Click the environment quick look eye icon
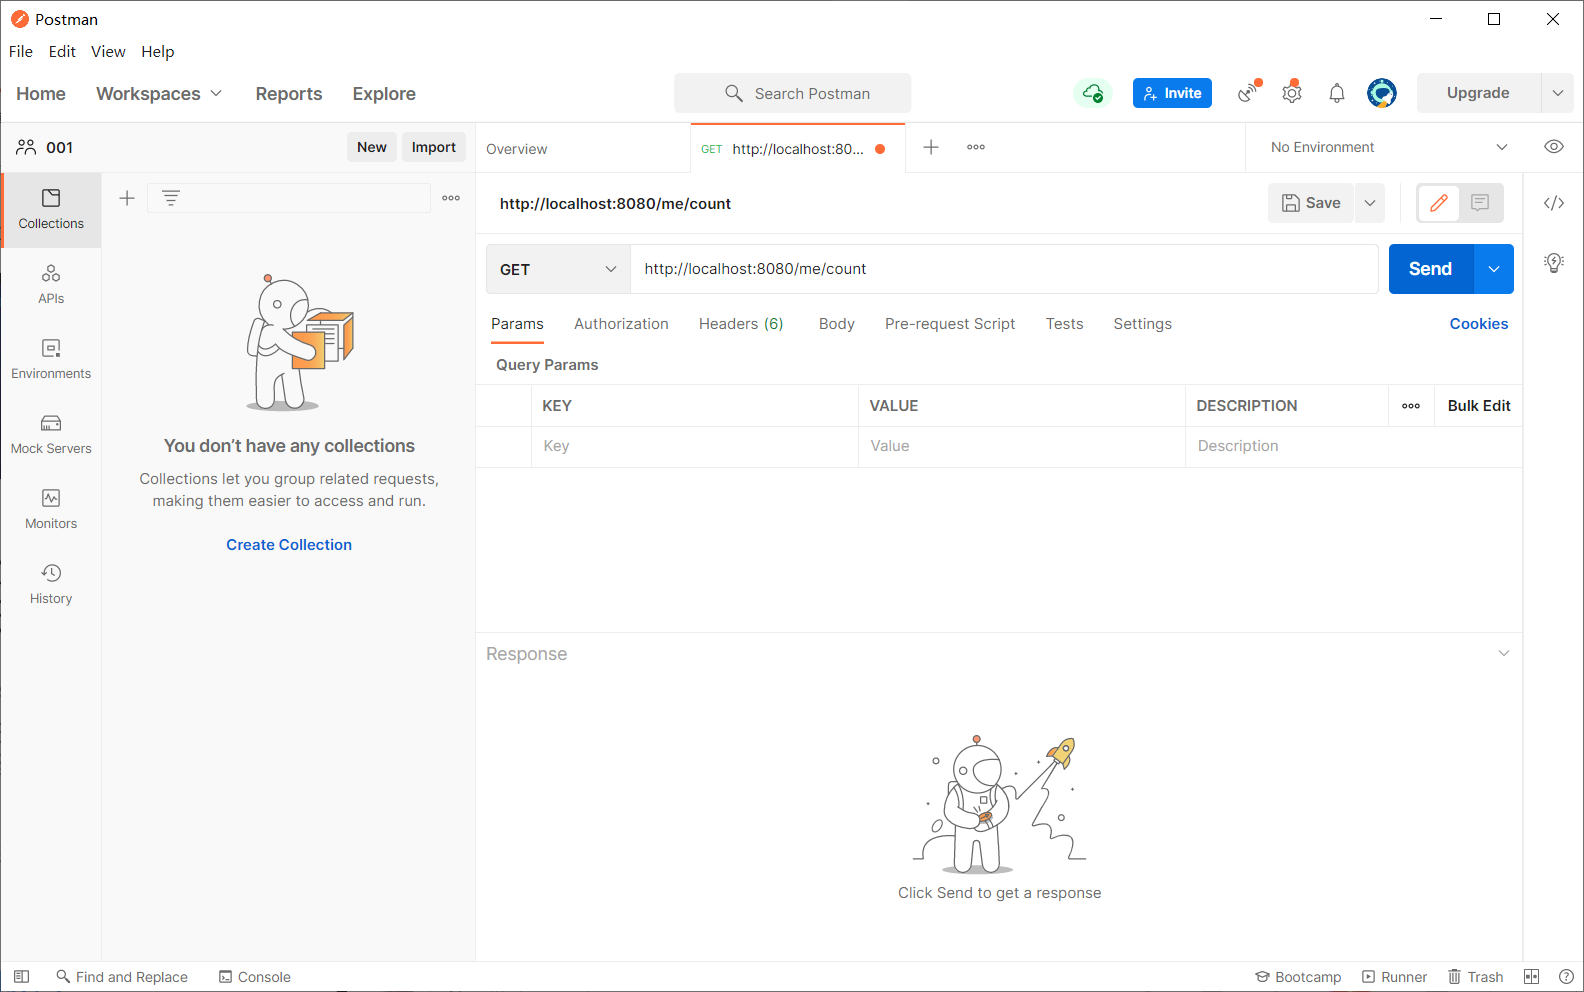Image resolution: width=1584 pixels, height=992 pixels. (x=1554, y=147)
